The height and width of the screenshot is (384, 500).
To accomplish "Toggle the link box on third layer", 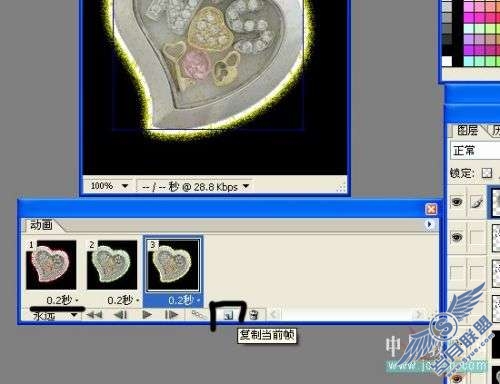I will point(477,273).
